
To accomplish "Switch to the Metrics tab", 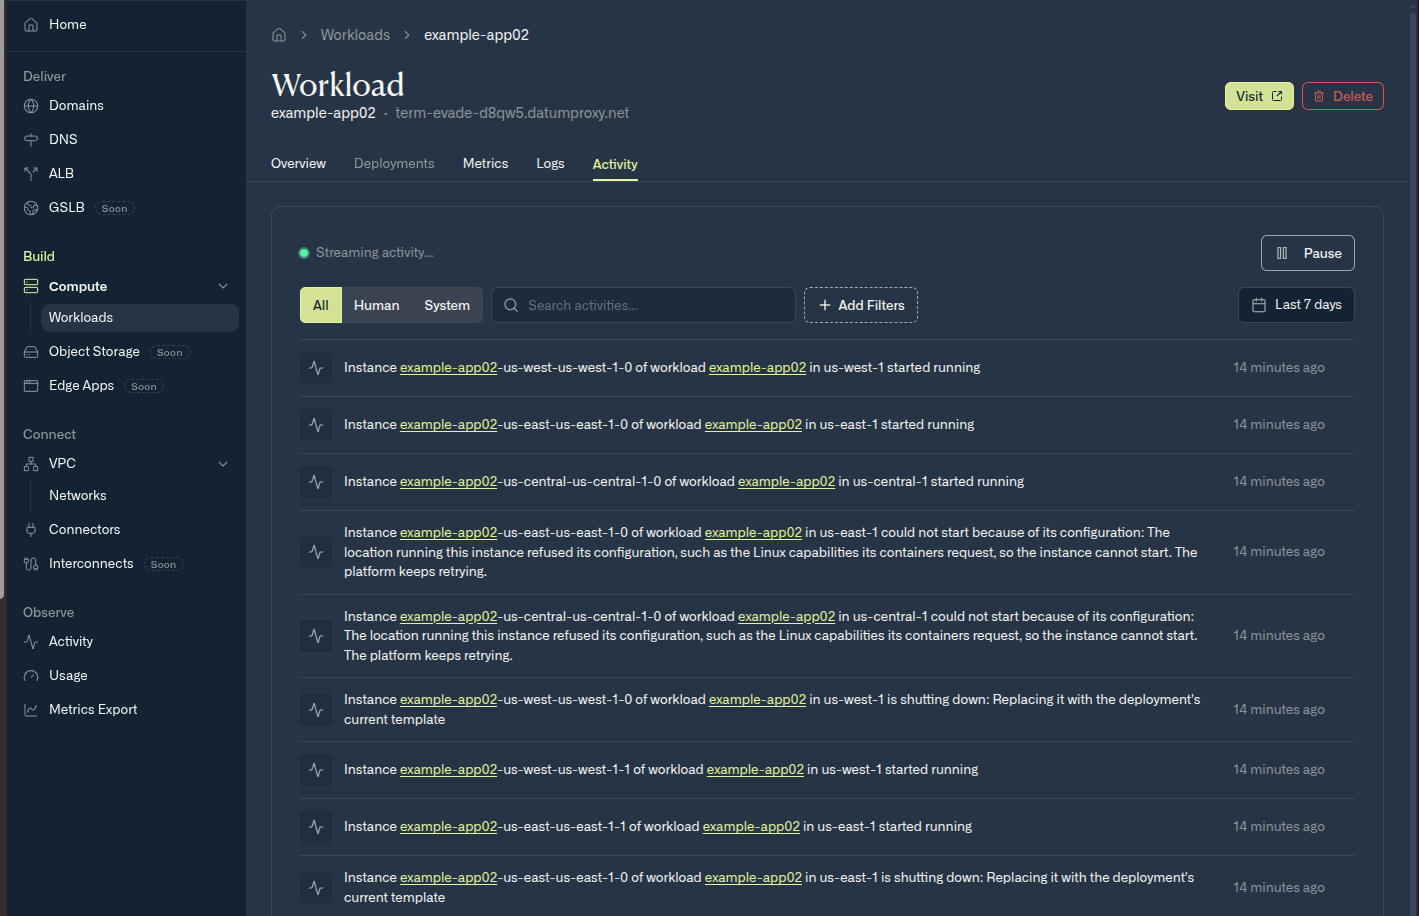I will coord(485,164).
